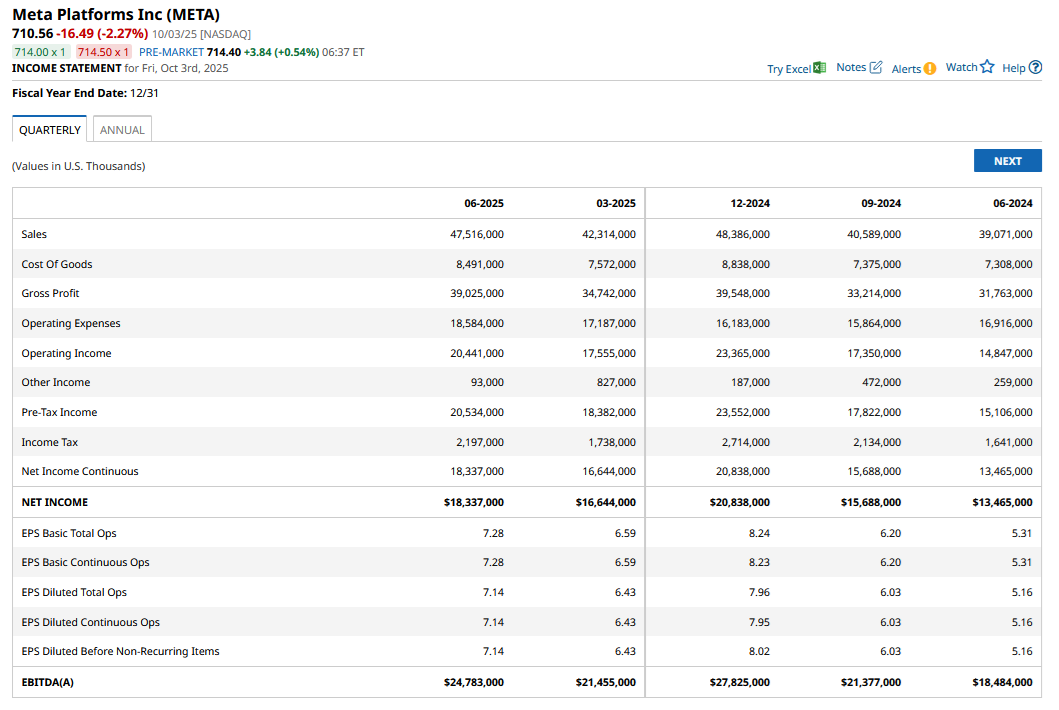Click the red ask price 714.50 x 1
The width and height of the screenshot is (1059, 710).
pyautogui.click(x=104, y=52)
